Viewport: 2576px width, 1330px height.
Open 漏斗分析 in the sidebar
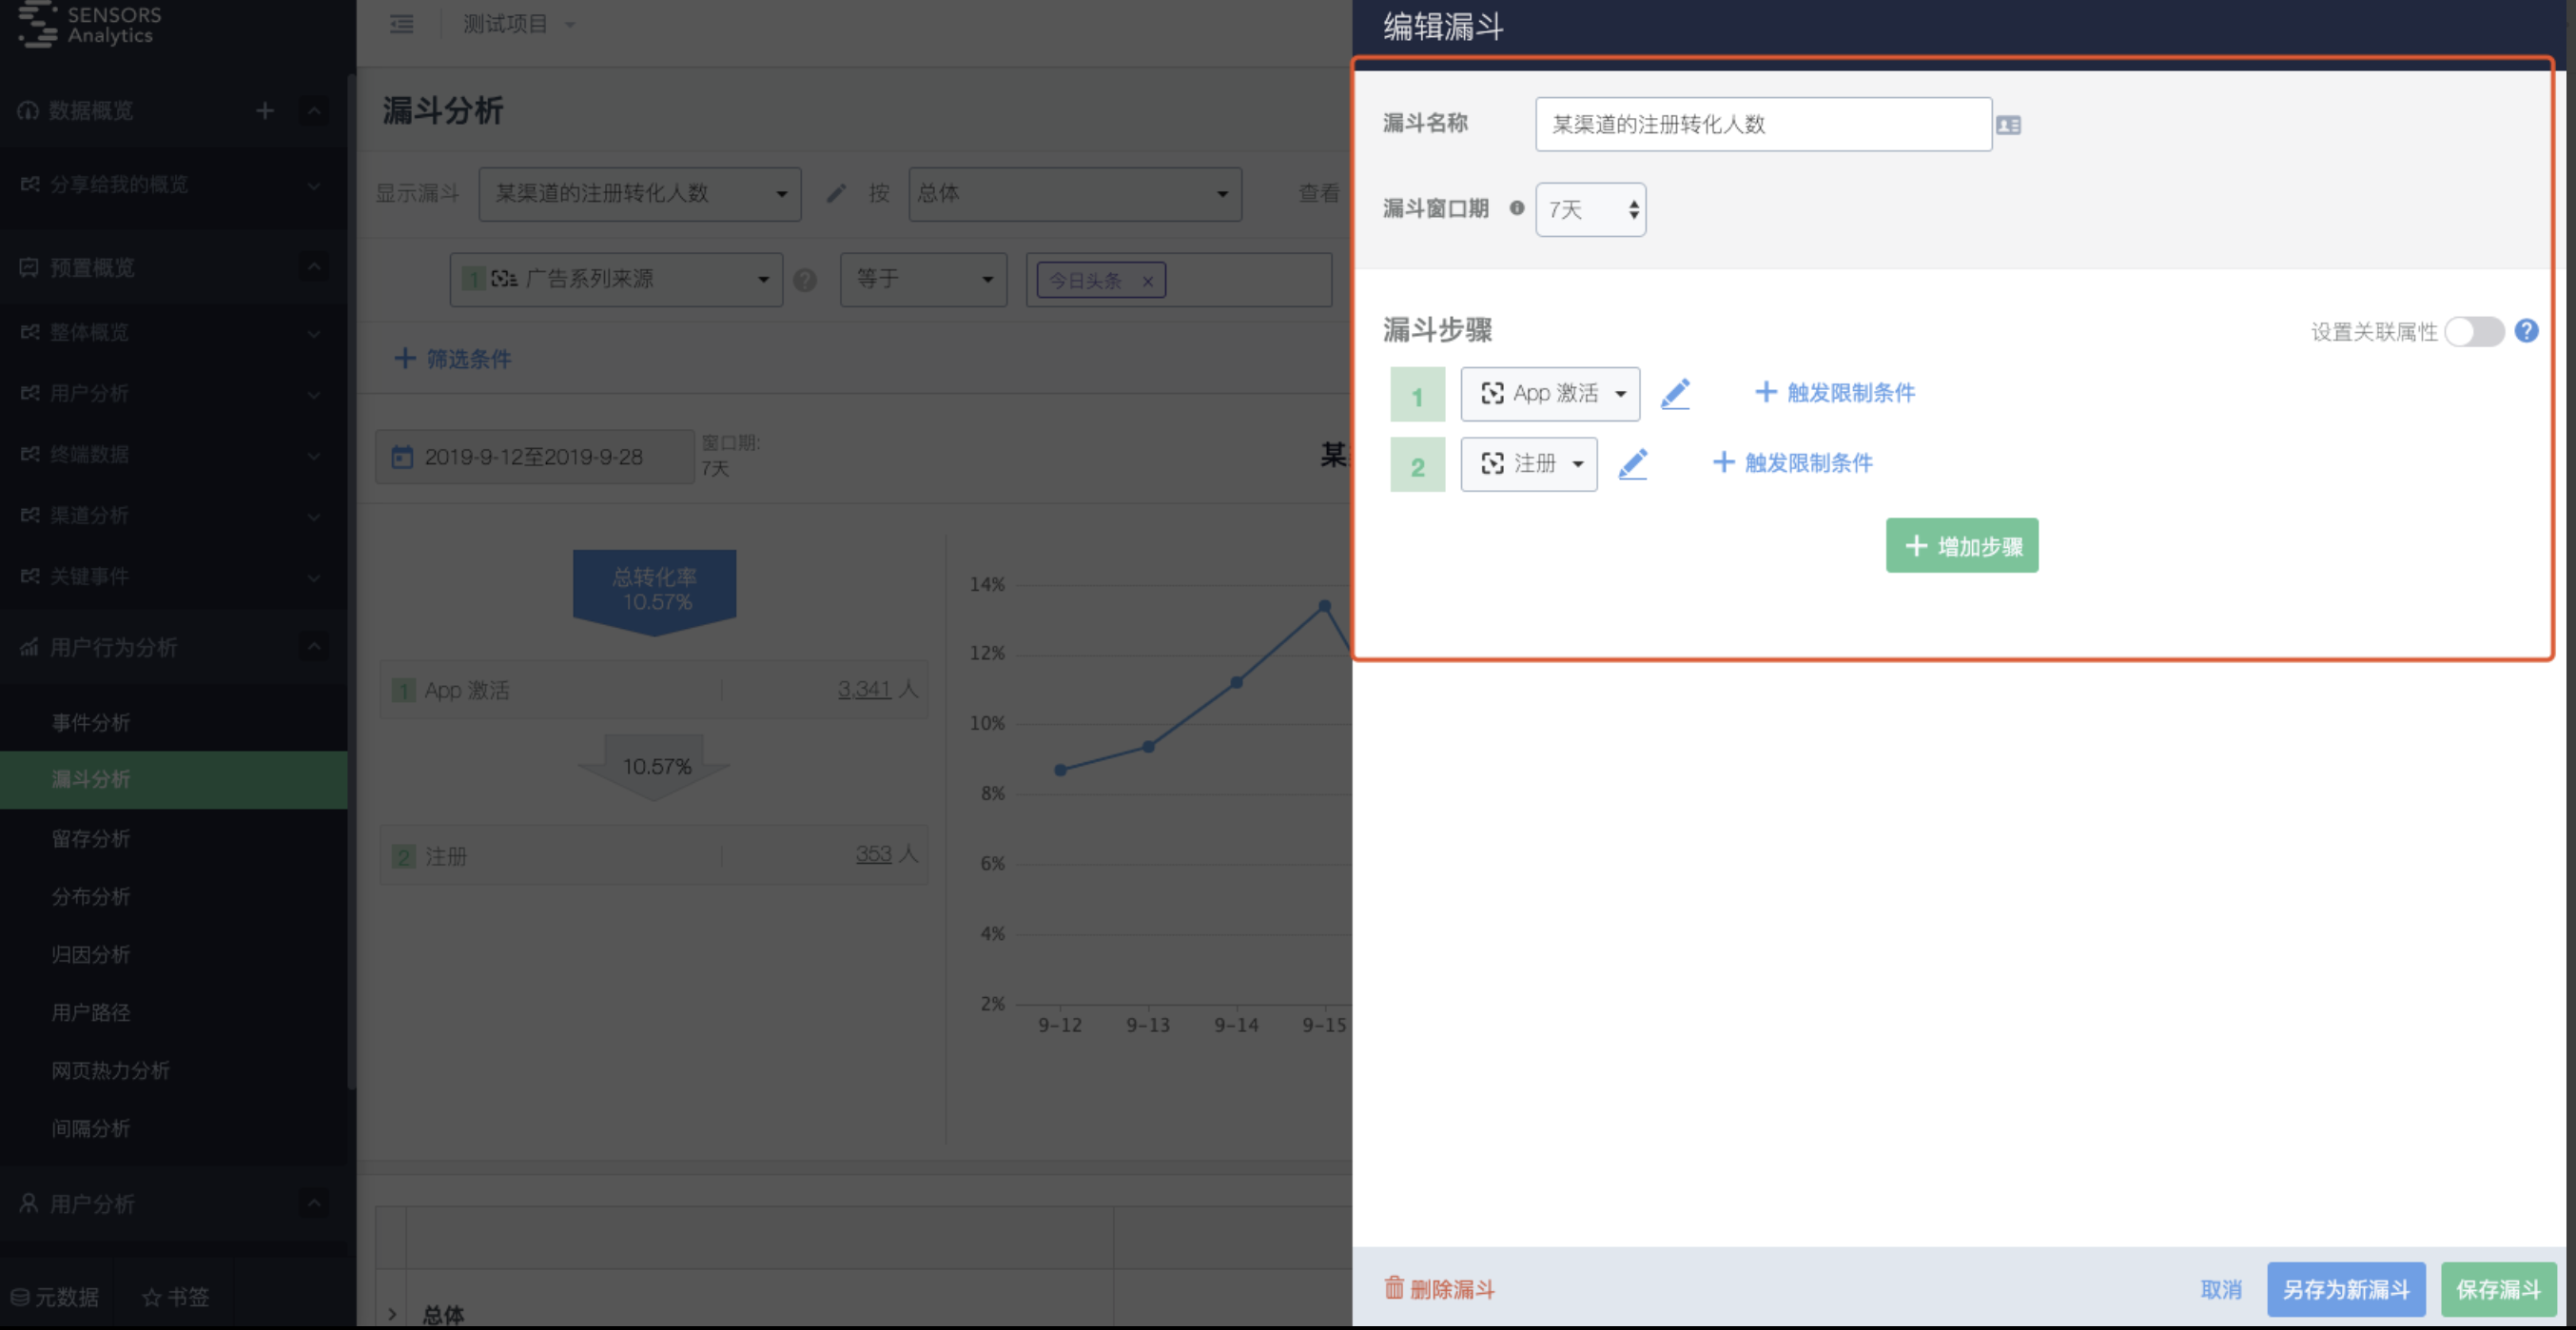173,779
